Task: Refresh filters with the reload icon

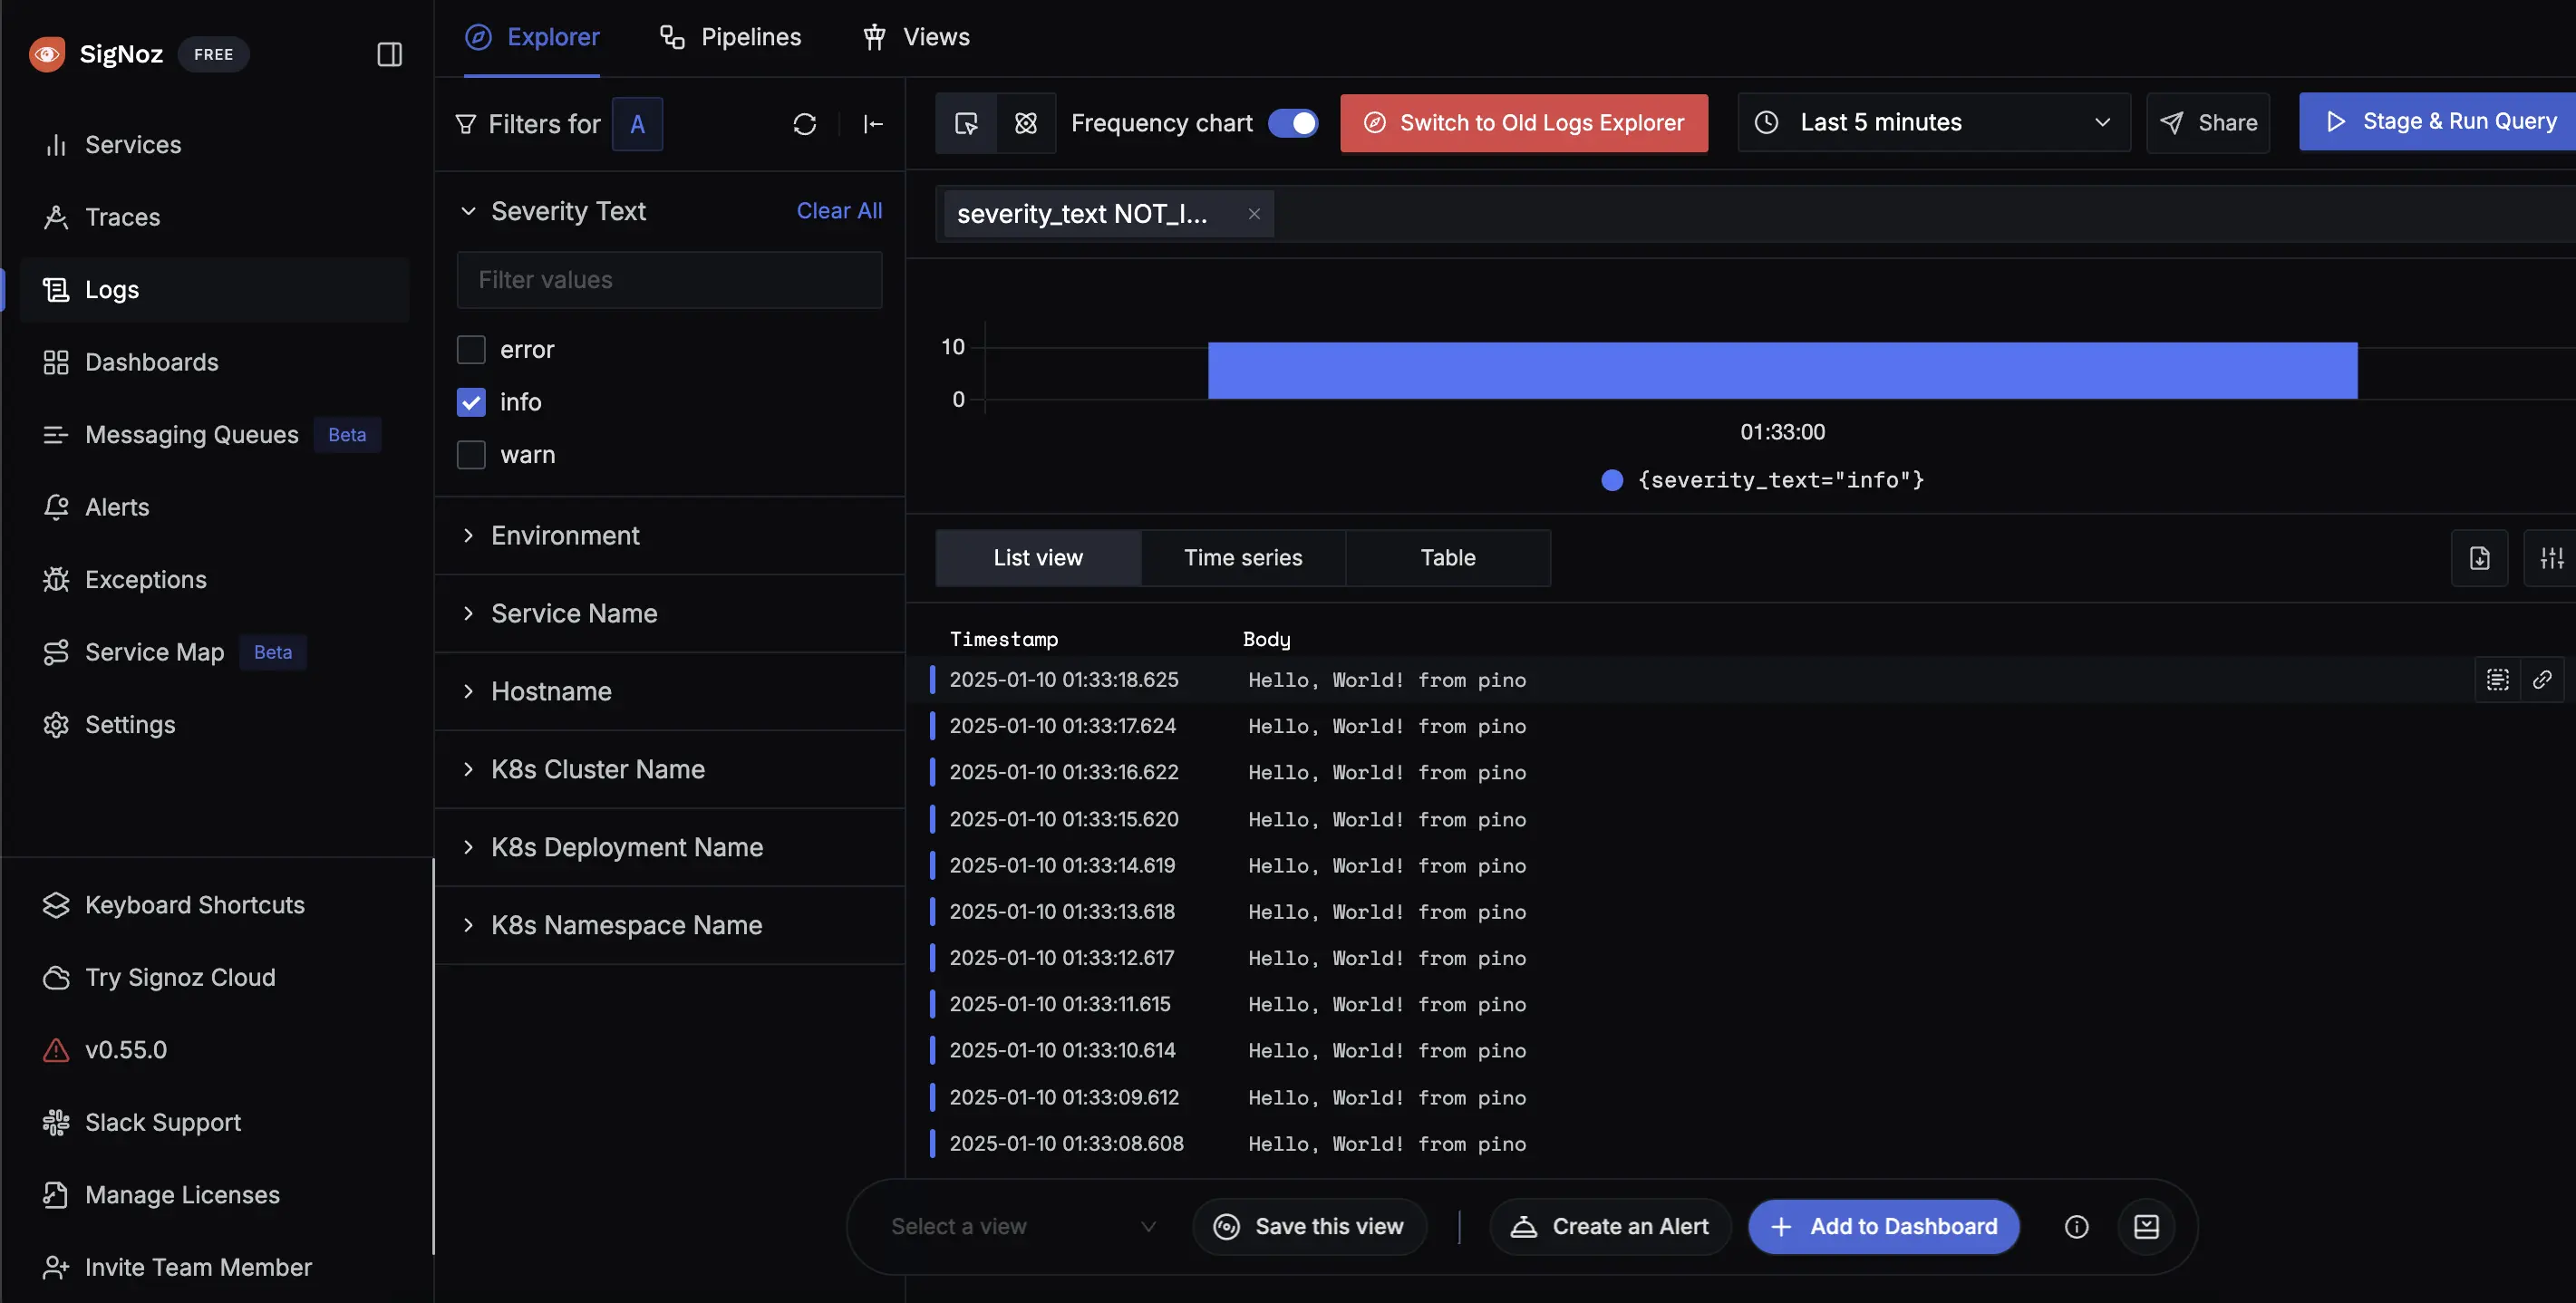Action: (804, 124)
